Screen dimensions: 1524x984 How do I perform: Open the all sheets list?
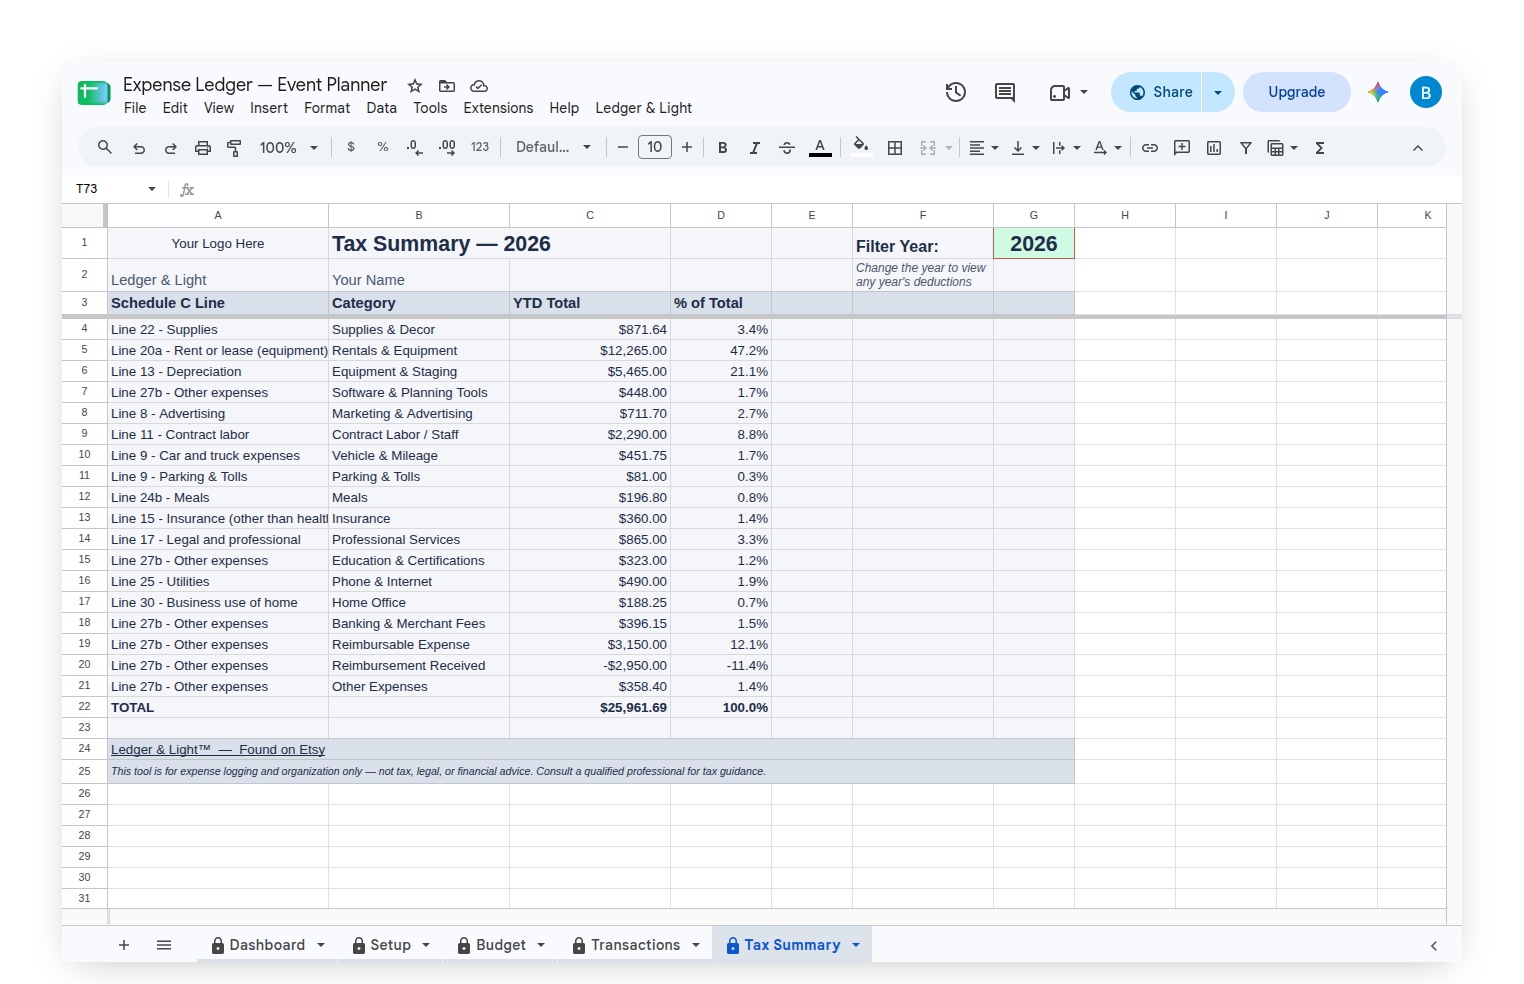(x=164, y=945)
